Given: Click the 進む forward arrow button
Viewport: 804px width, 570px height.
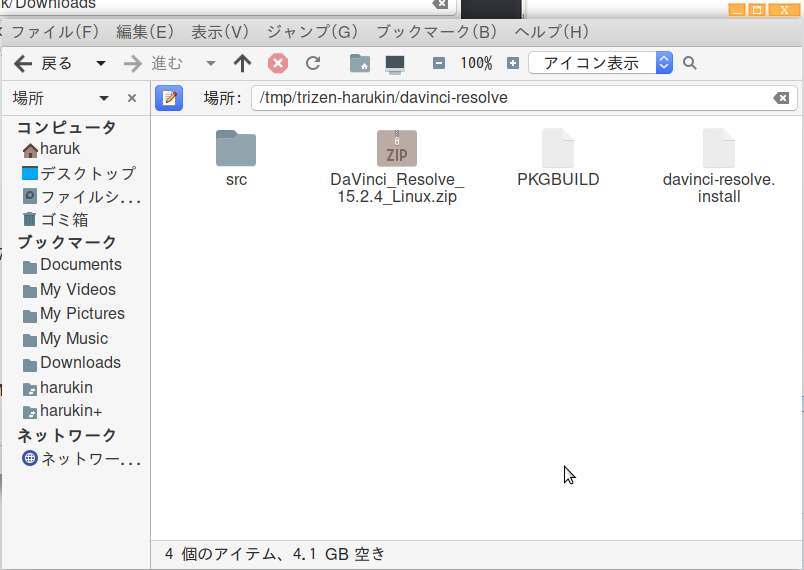Looking at the screenshot, I should click(153, 64).
